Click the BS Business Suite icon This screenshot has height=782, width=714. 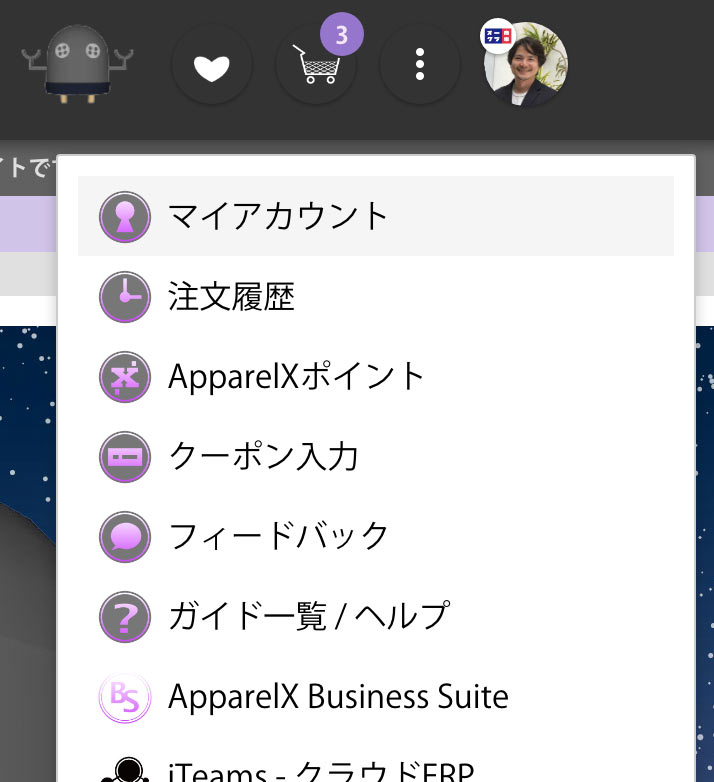coord(125,697)
